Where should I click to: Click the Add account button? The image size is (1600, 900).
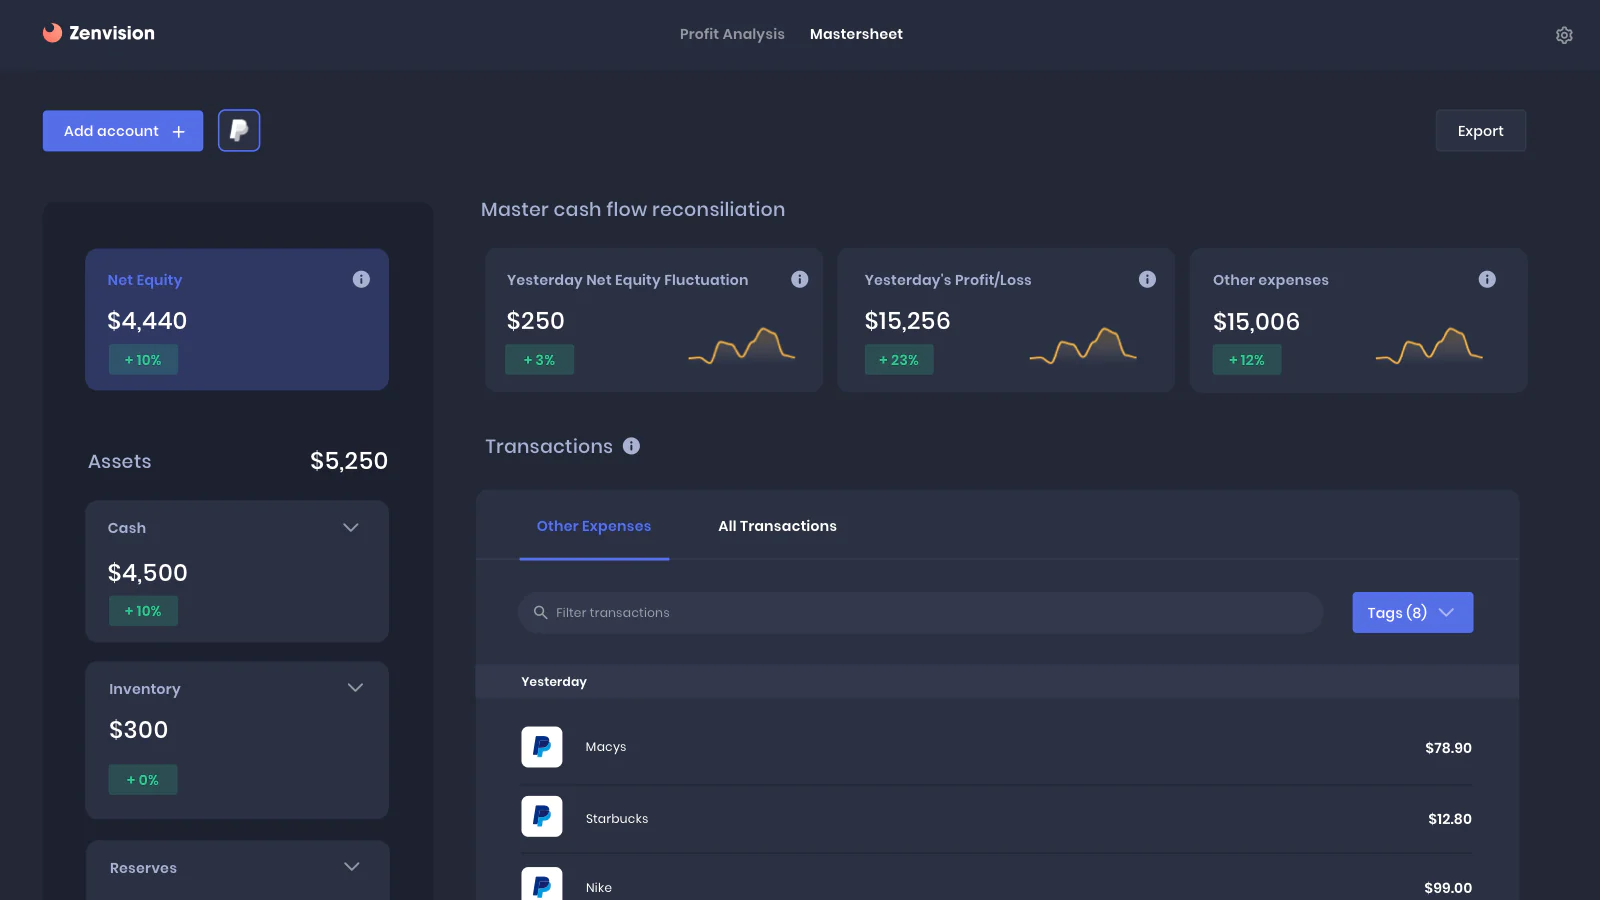(x=123, y=131)
